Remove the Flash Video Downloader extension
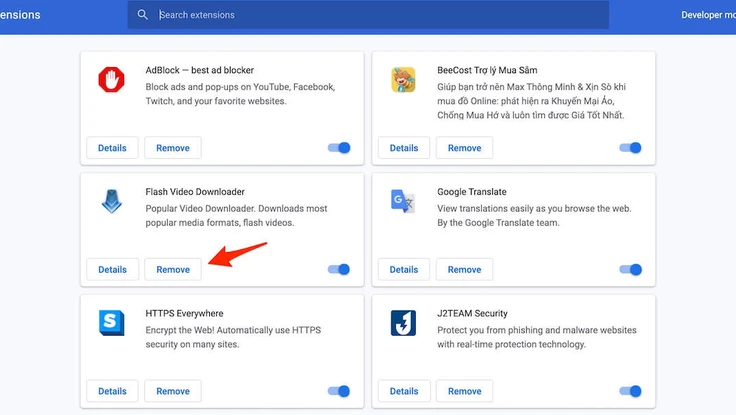This screenshot has width=736, height=415. tap(173, 269)
